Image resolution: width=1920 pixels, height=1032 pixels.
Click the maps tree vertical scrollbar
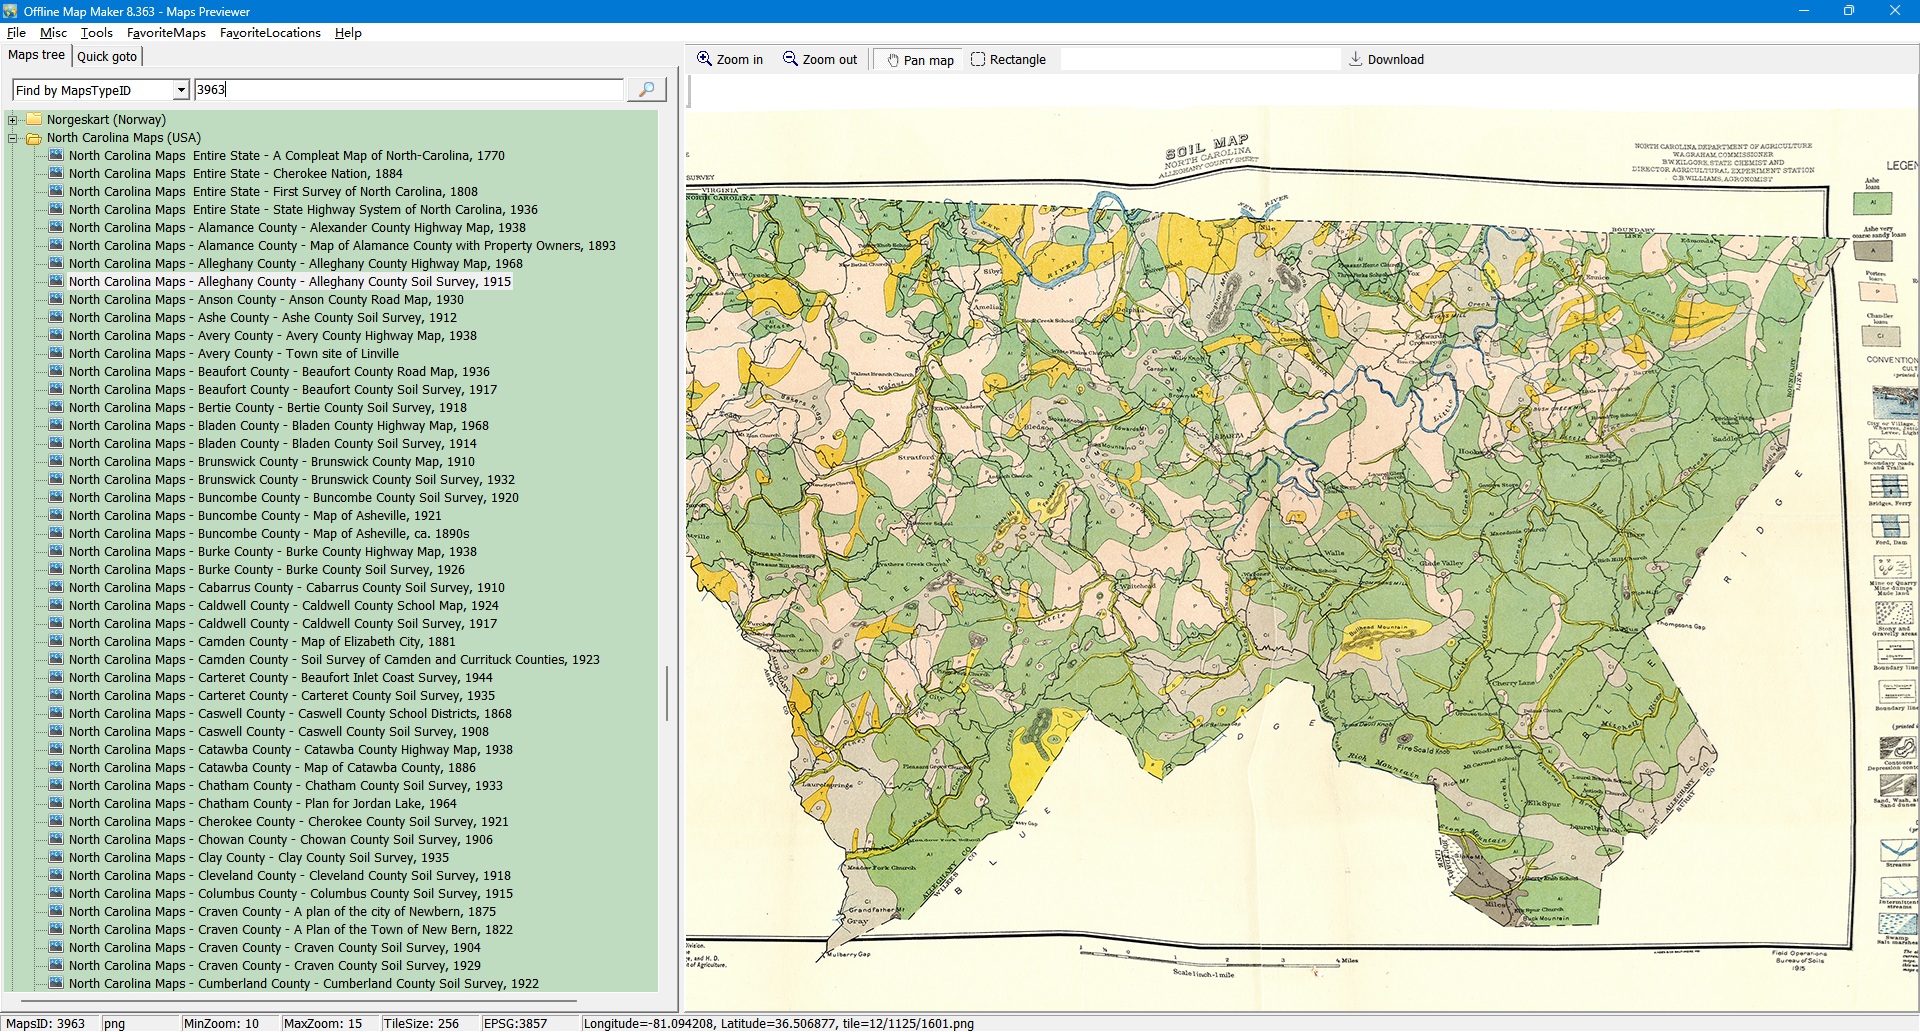pos(667,692)
